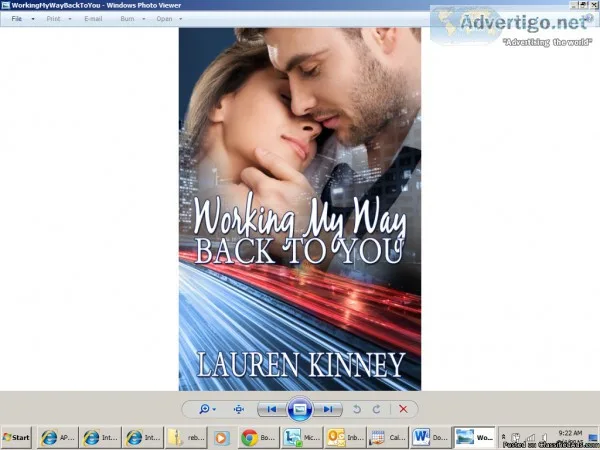Click the network signal tray icon
Viewport: 600px width, 450px height.
coord(531,437)
